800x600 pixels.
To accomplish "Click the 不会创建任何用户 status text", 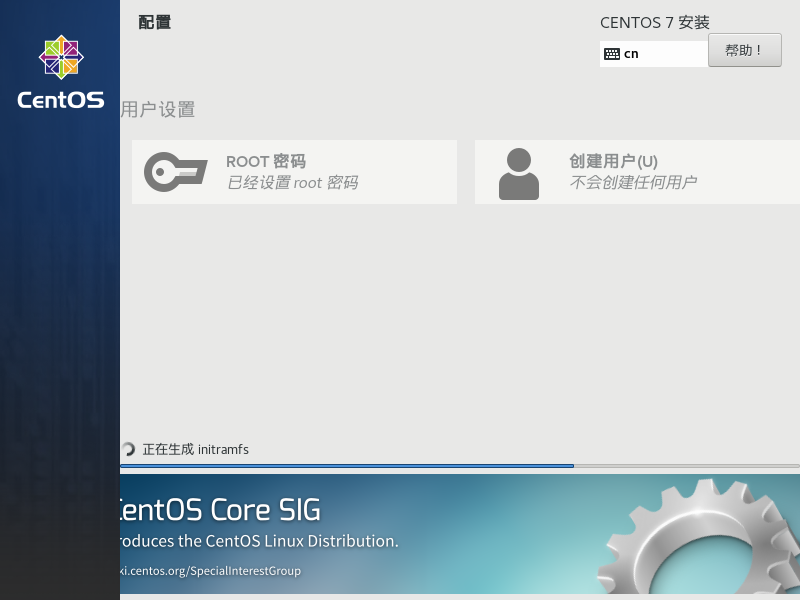I will tap(633, 182).
